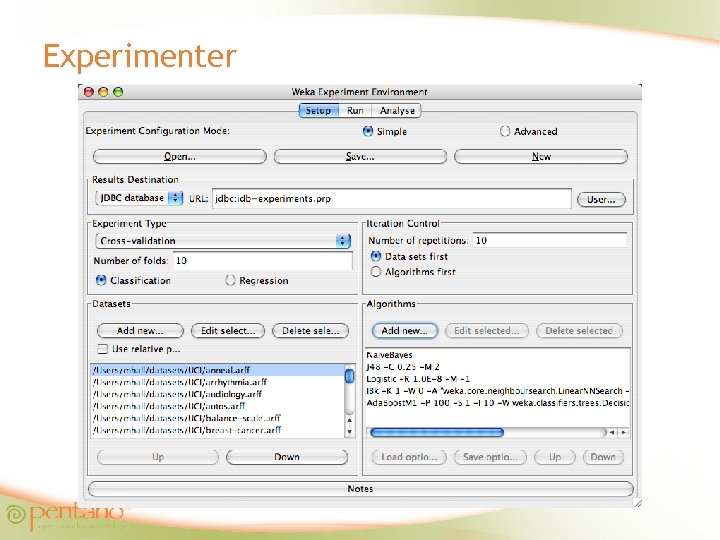
Task: Click Delete selected algorithm button
Action: (579, 331)
